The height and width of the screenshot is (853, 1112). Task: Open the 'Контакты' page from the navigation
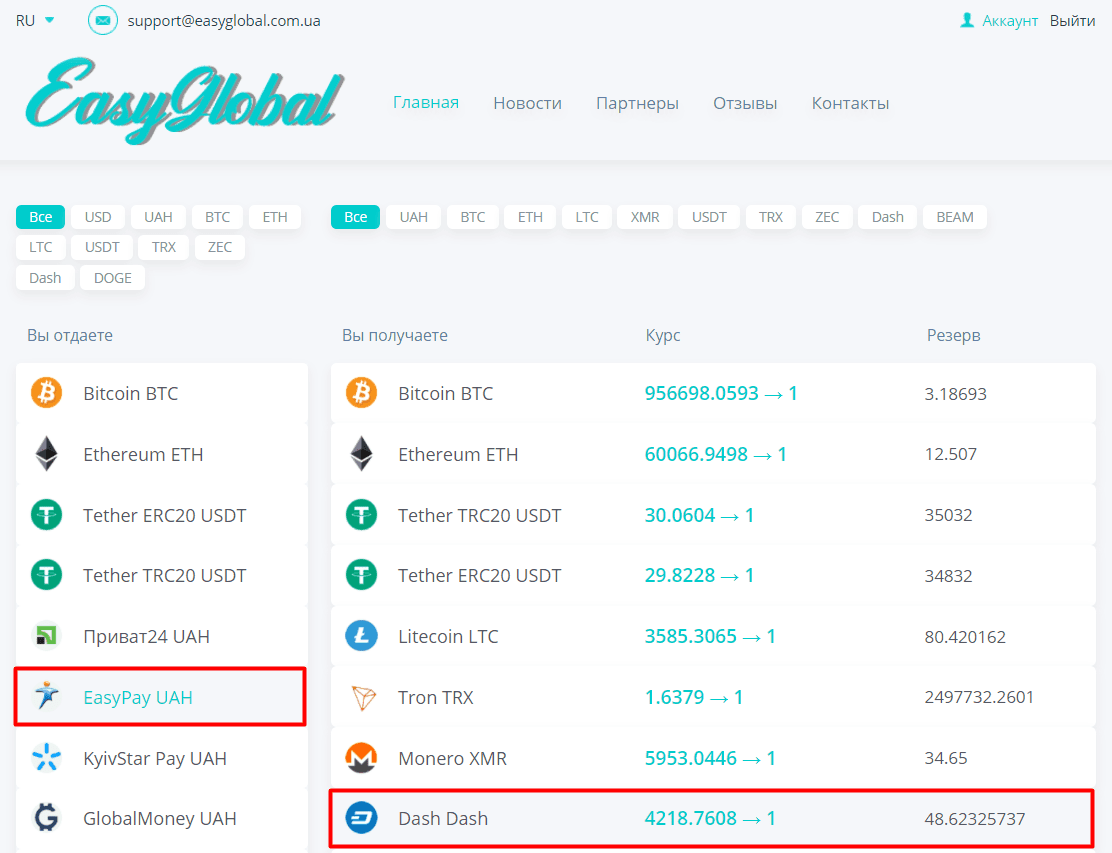pos(850,102)
